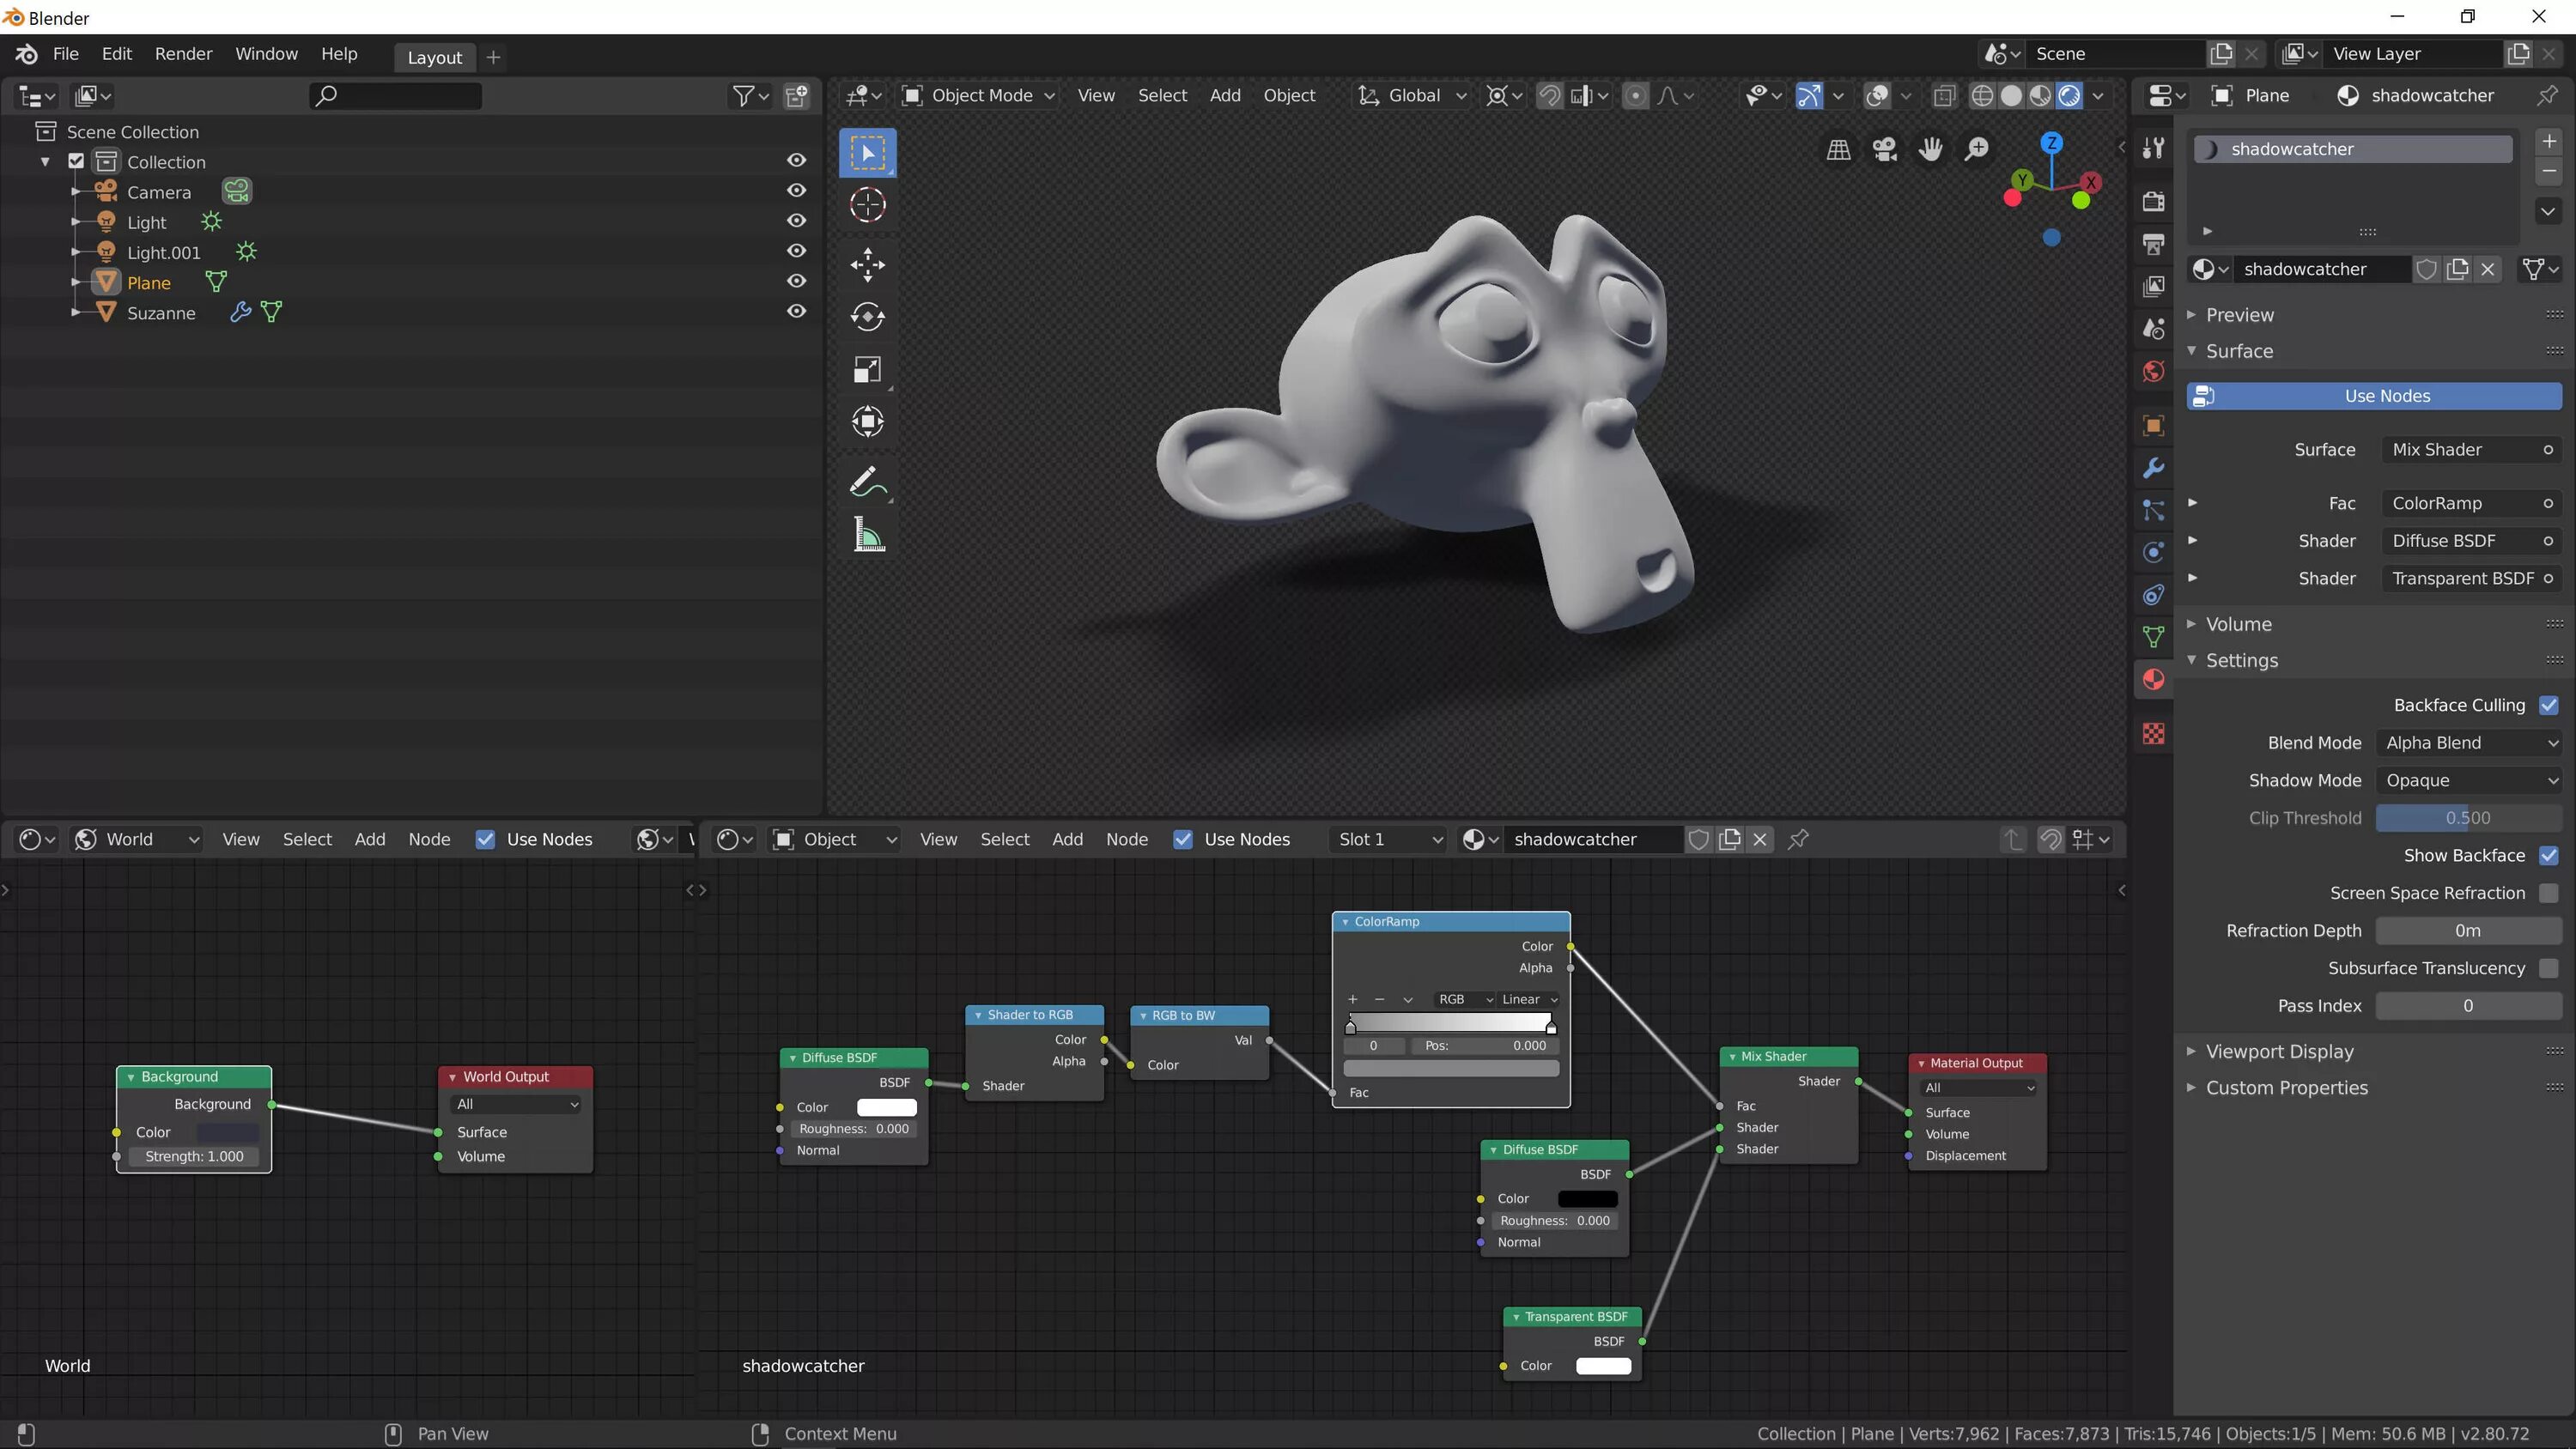Image resolution: width=2576 pixels, height=1449 pixels.
Task: Open the Blend Mode dropdown
Action: [x=2468, y=743]
